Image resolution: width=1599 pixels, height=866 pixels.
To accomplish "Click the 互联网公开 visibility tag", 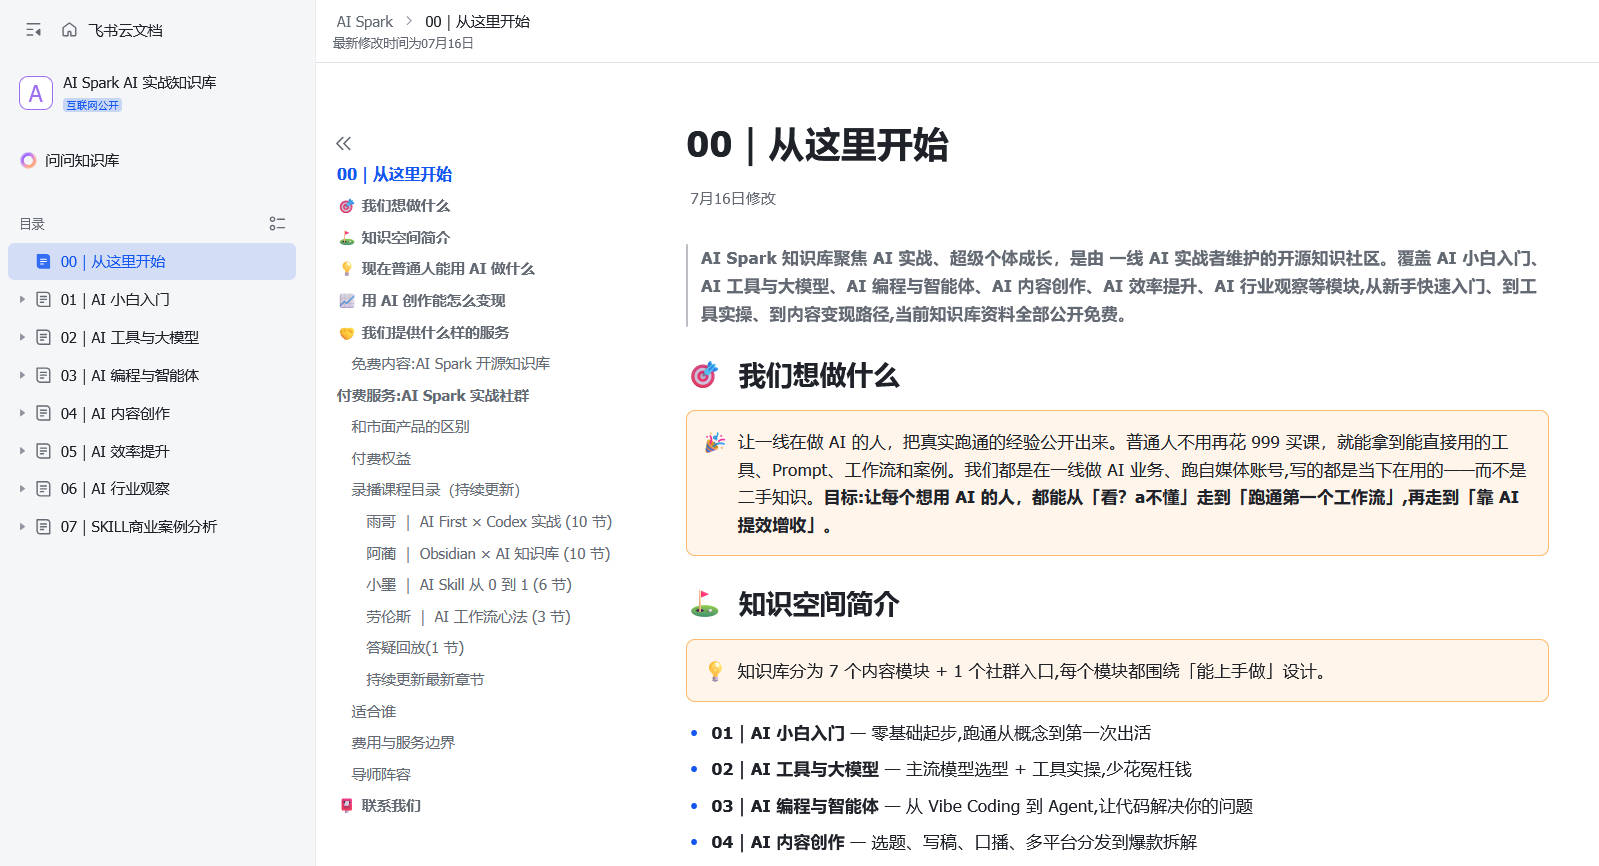I will tap(93, 105).
